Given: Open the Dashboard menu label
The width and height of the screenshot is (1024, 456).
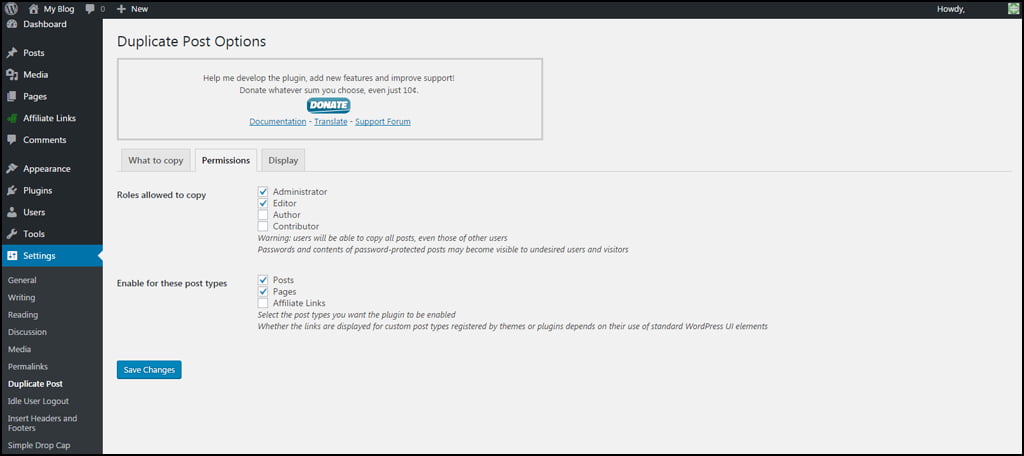Looking at the screenshot, I should pyautogui.click(x=45, y=25).
